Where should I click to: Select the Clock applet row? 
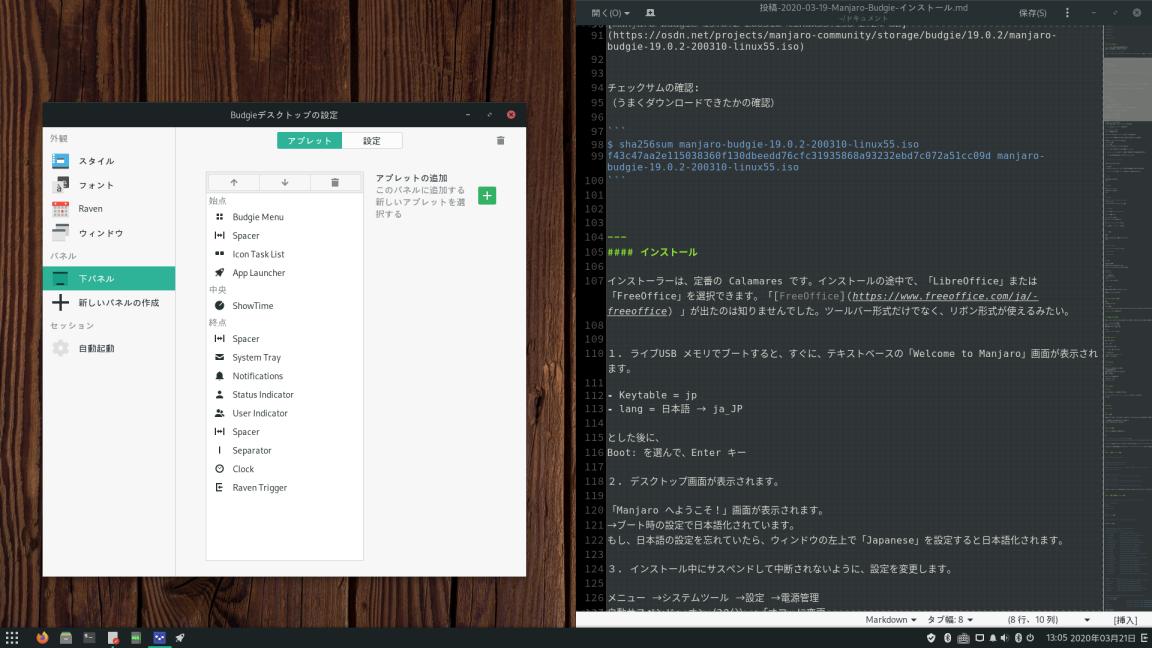(284, 469)
